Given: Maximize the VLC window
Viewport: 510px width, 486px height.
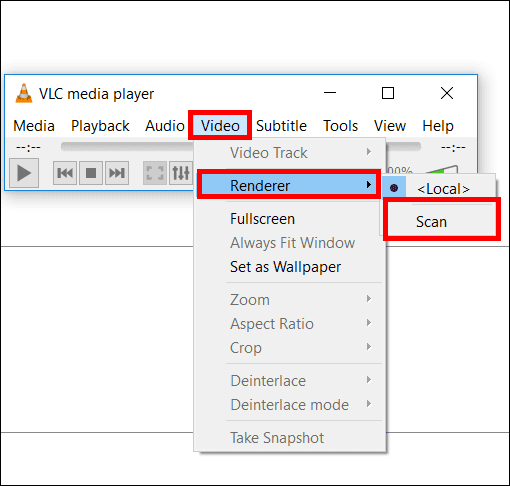Looking at the screenshot, I should (x=388, y=93).
